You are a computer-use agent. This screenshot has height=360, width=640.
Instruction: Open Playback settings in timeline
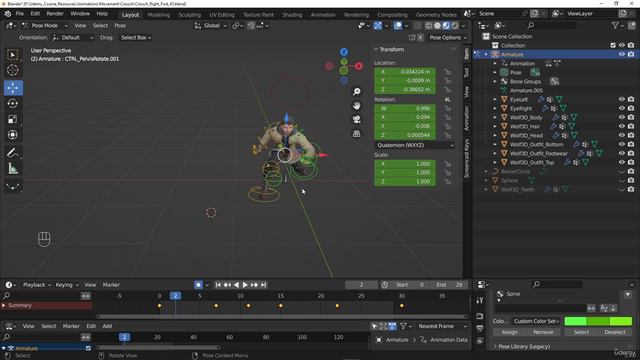pos(36,285)
